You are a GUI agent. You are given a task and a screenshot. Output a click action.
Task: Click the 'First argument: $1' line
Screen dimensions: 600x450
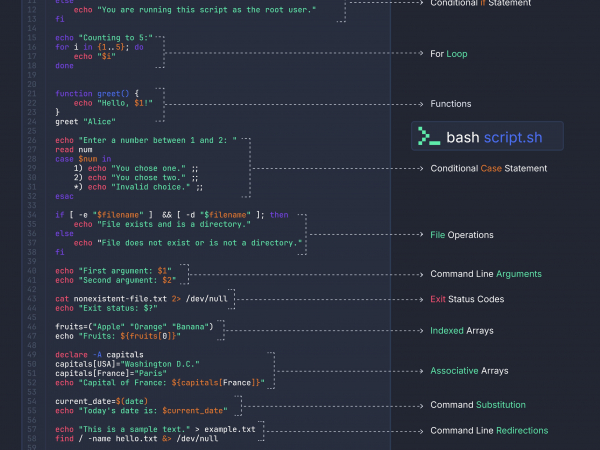pos(113,271)
